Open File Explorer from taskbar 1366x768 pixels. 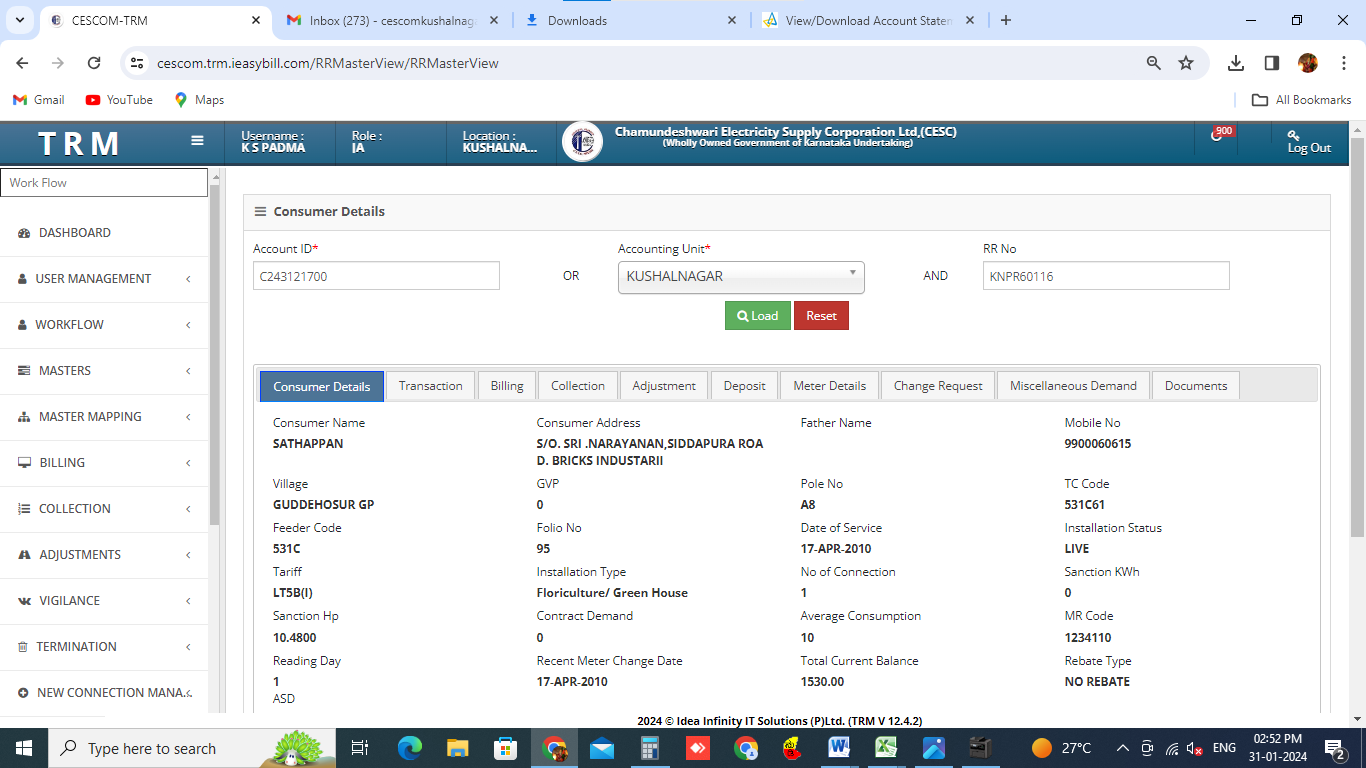[457, 748]
